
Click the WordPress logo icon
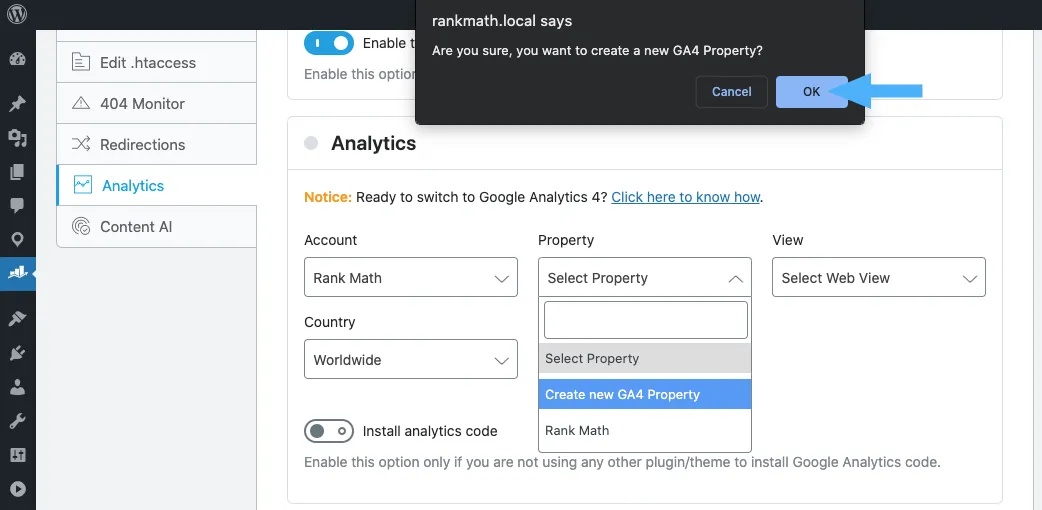17,14
